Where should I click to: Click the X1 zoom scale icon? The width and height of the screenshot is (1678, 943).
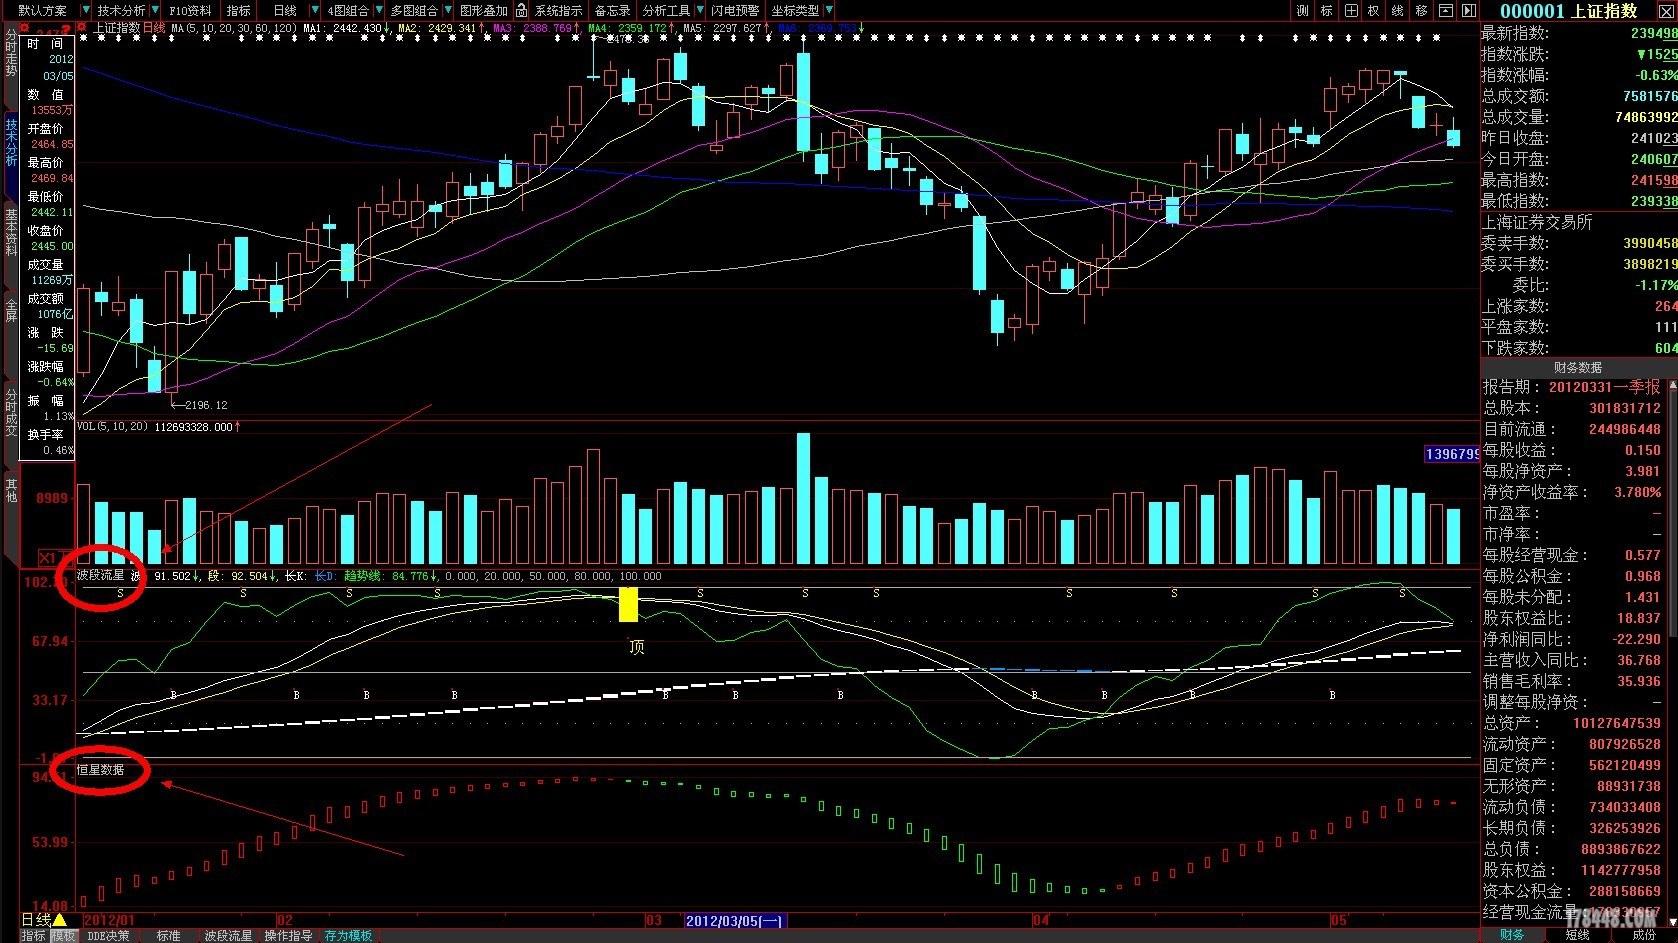tap(48, 557)
